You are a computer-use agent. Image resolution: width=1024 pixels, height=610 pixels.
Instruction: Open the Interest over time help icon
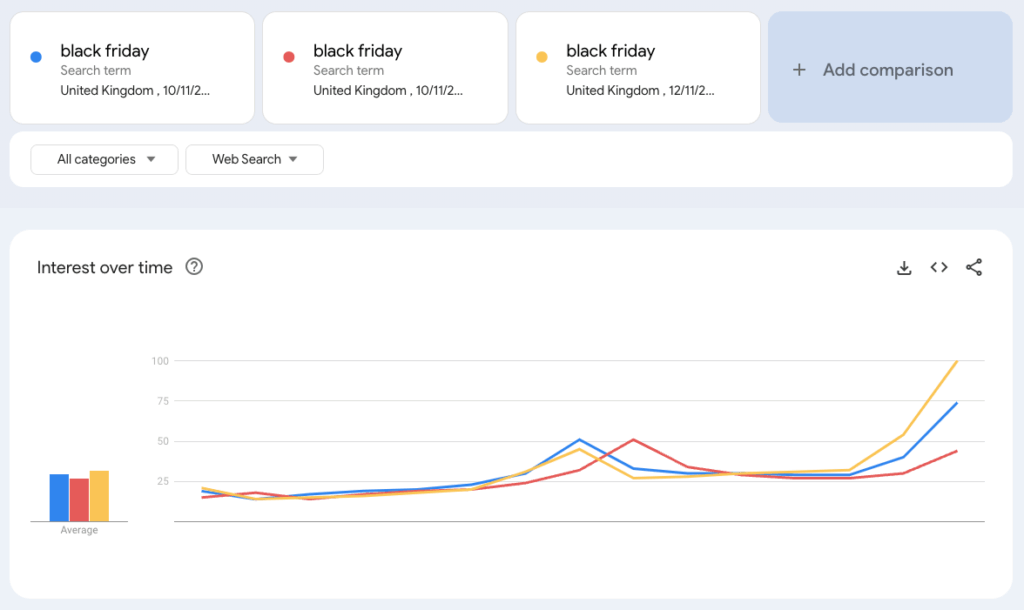195,267
